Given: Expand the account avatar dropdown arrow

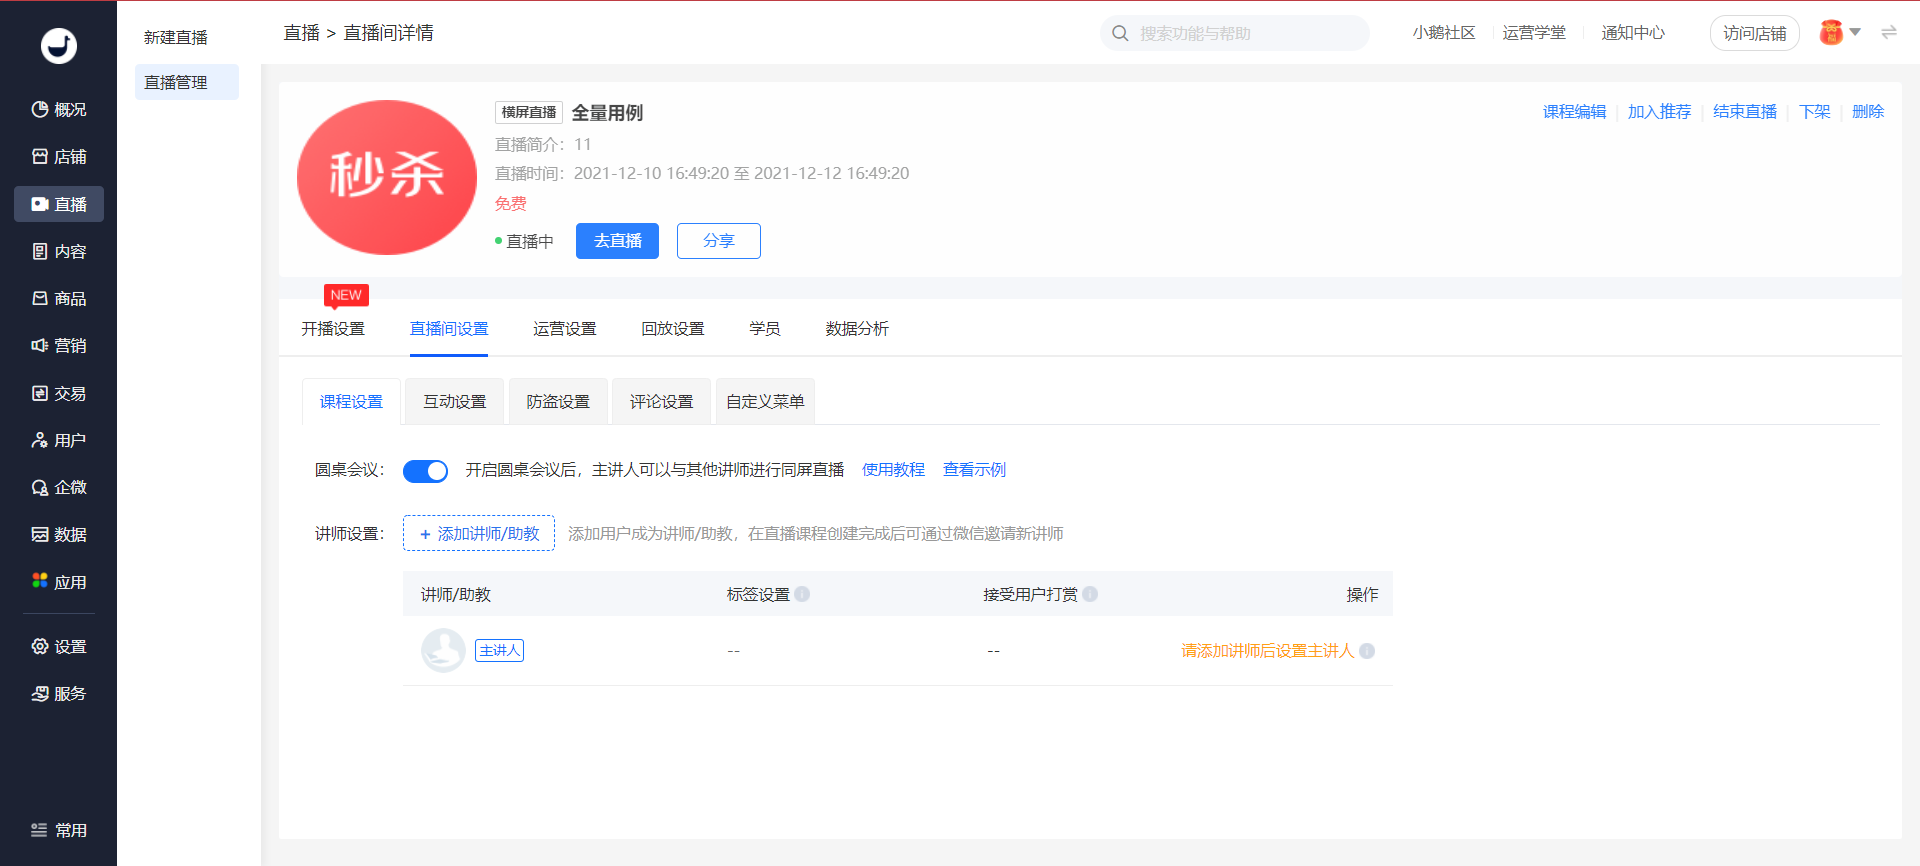Looking at the screenshot, I should pos(1855,33).
